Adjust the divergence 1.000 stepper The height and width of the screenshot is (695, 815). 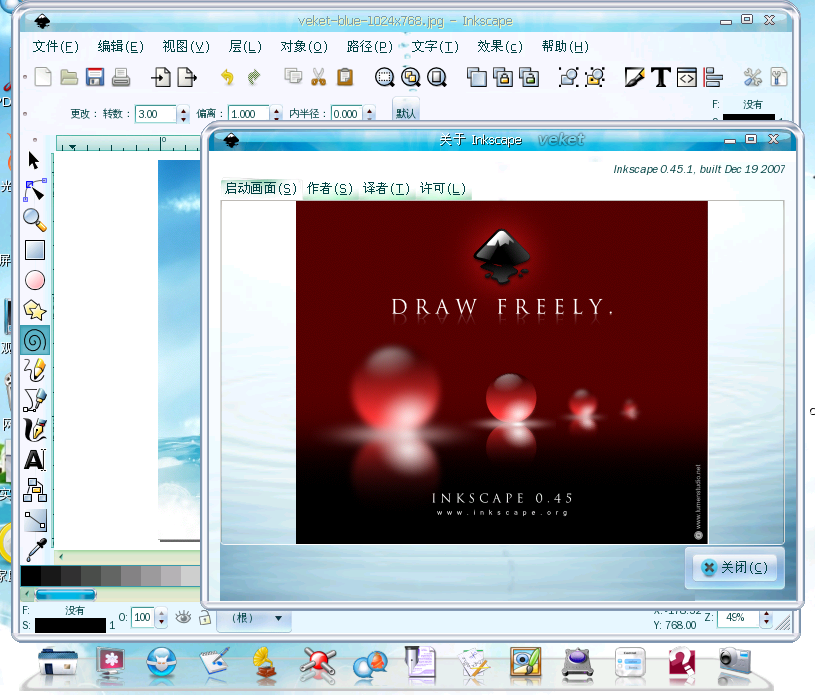coord(277,114)
